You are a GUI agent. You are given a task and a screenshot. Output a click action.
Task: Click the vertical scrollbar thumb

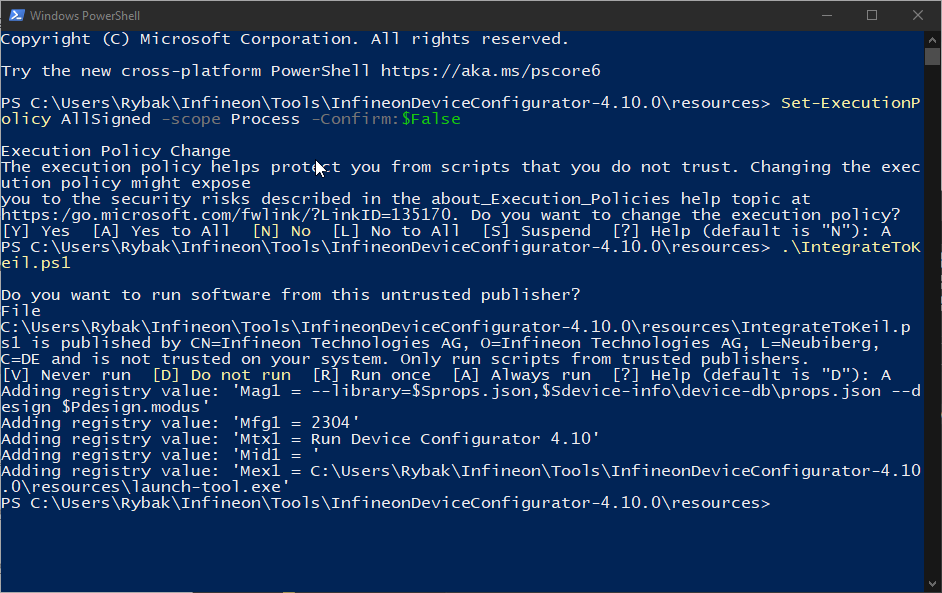[932, 56]
